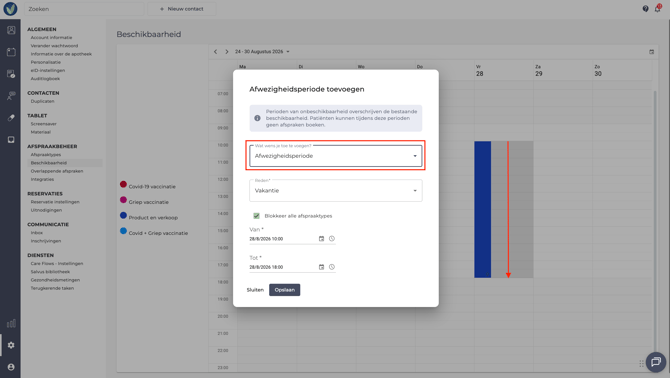This screenshot has width=670, height=378.
Task: Open Inschrijvingen under Communicatie
Action: [46, 241]
